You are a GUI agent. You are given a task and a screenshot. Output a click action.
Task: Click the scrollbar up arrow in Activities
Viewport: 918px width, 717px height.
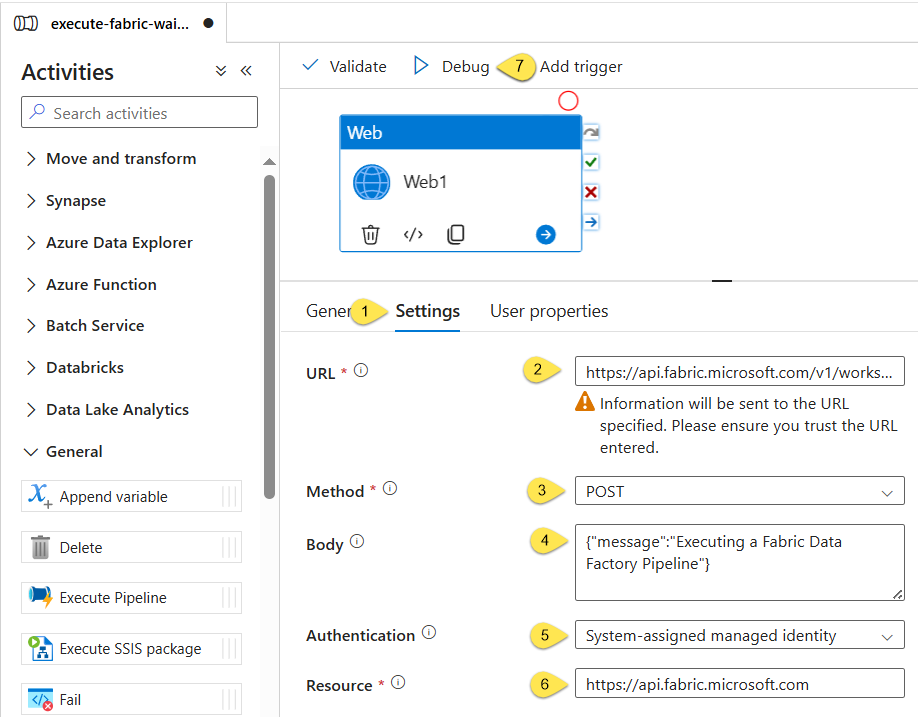(x=269, y=162)
